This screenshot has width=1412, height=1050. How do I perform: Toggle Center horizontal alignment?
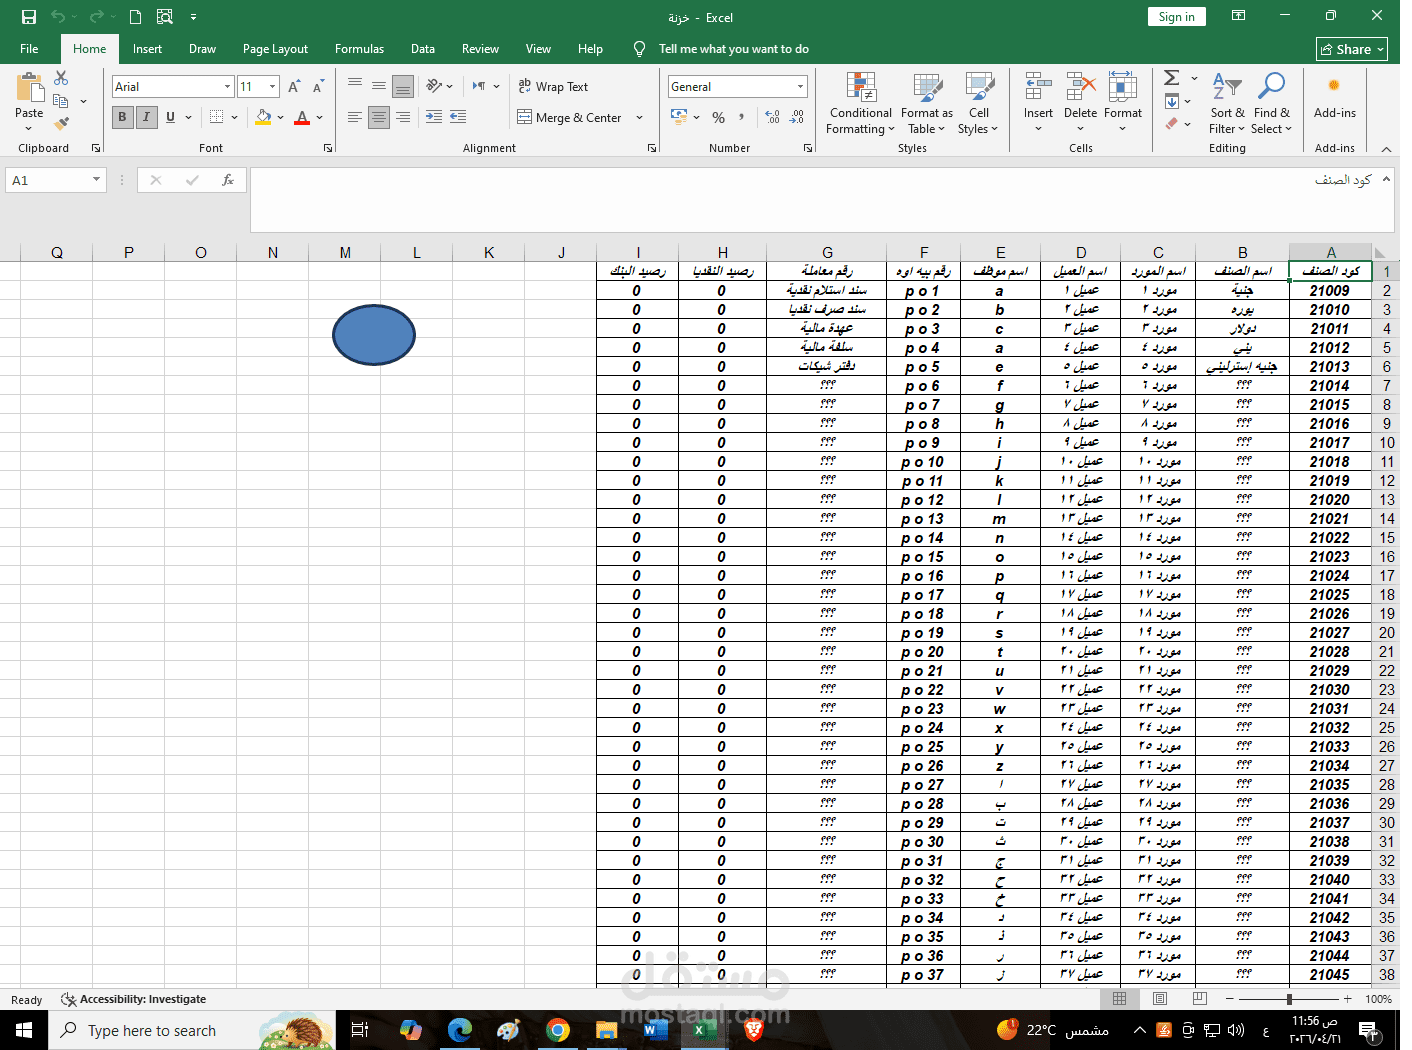(379, 117)
